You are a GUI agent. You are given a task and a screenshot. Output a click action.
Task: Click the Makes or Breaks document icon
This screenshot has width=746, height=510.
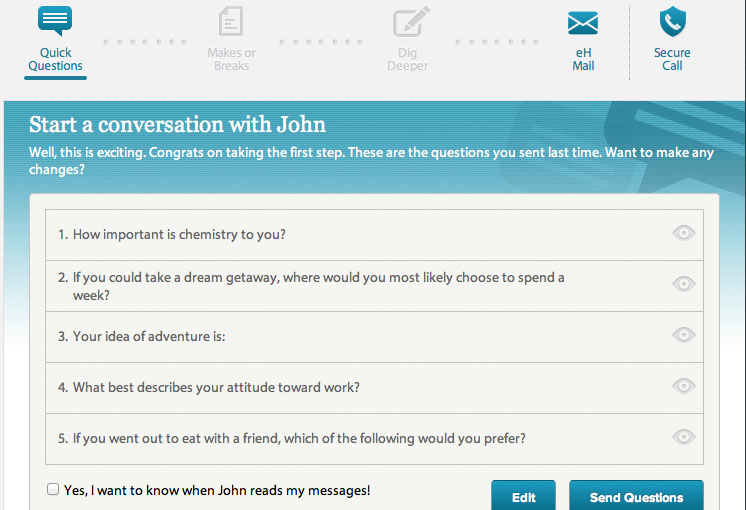tap(231, 21)
